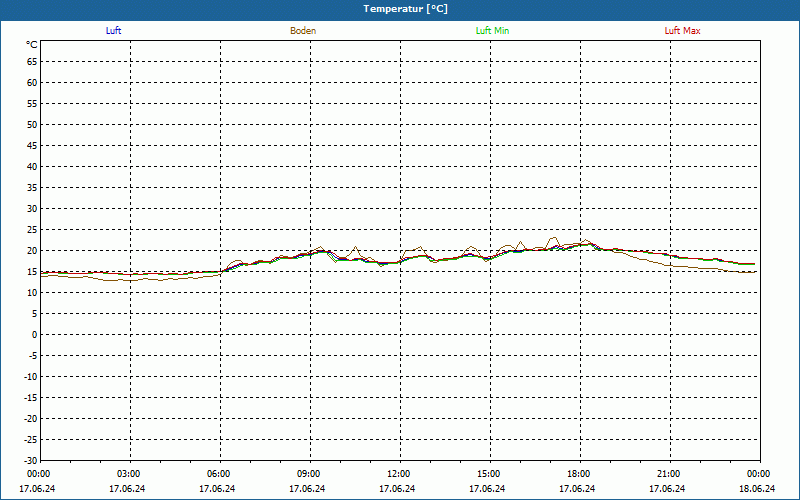The width and height of the screenshot is (800, 500).
Task: Click the Luft legend label
Action: (x=113, y=31)
